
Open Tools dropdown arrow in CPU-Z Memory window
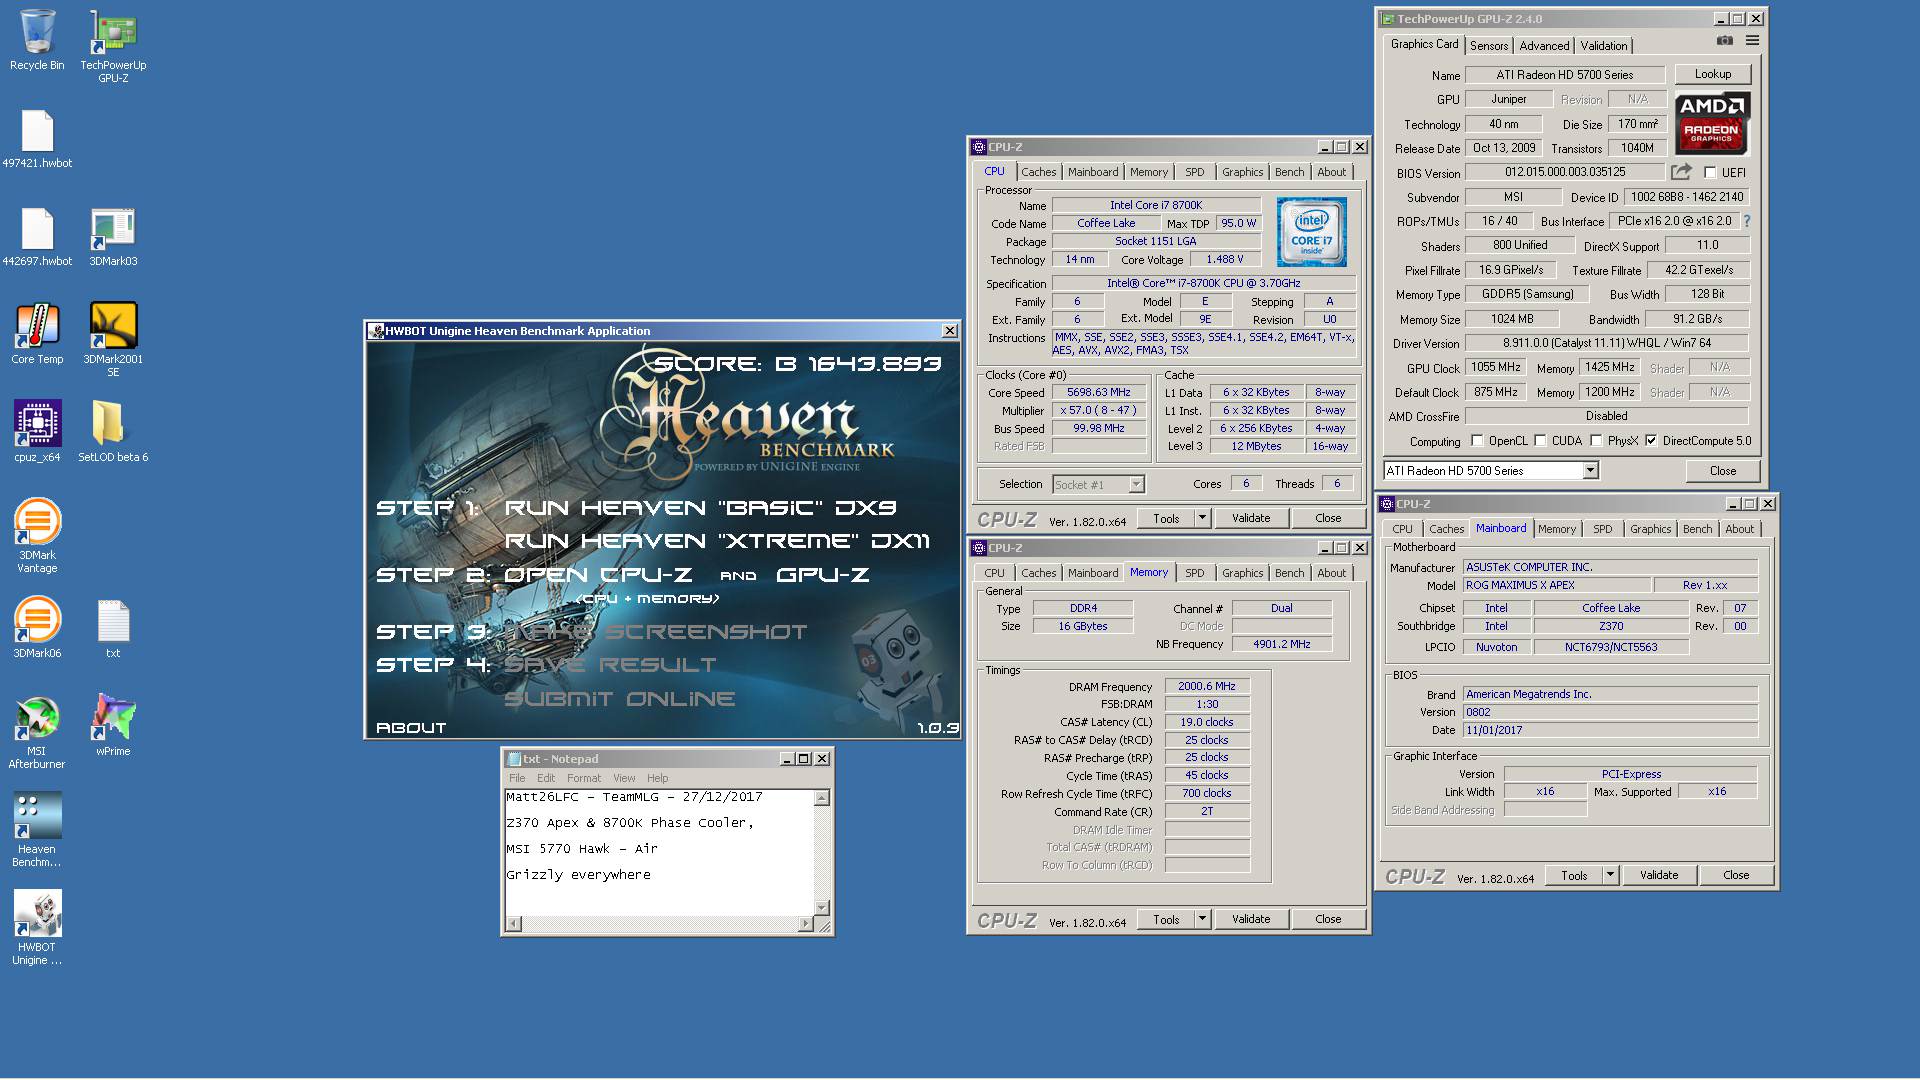point(1202,919)
